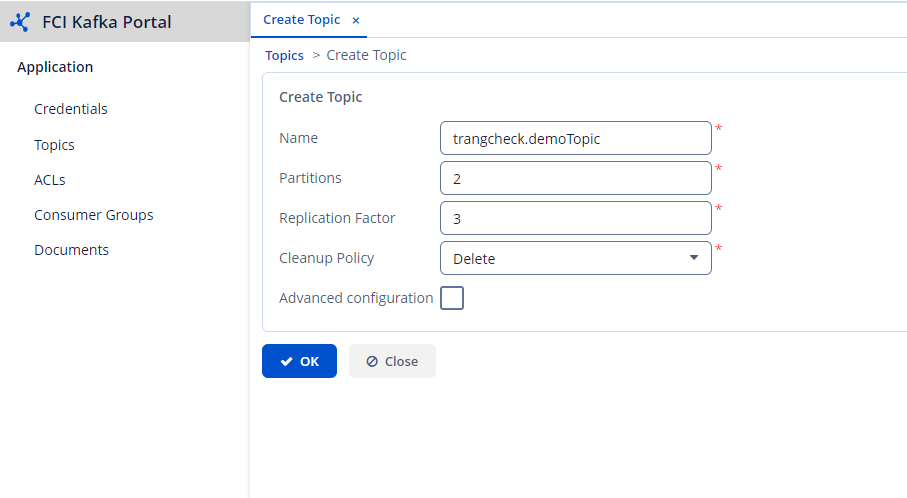The width and height of the screenshot is (907, 498).
Task: Click the Create Topic breadcrumb text
Action: pyautogui.click(x=366, y=55)
